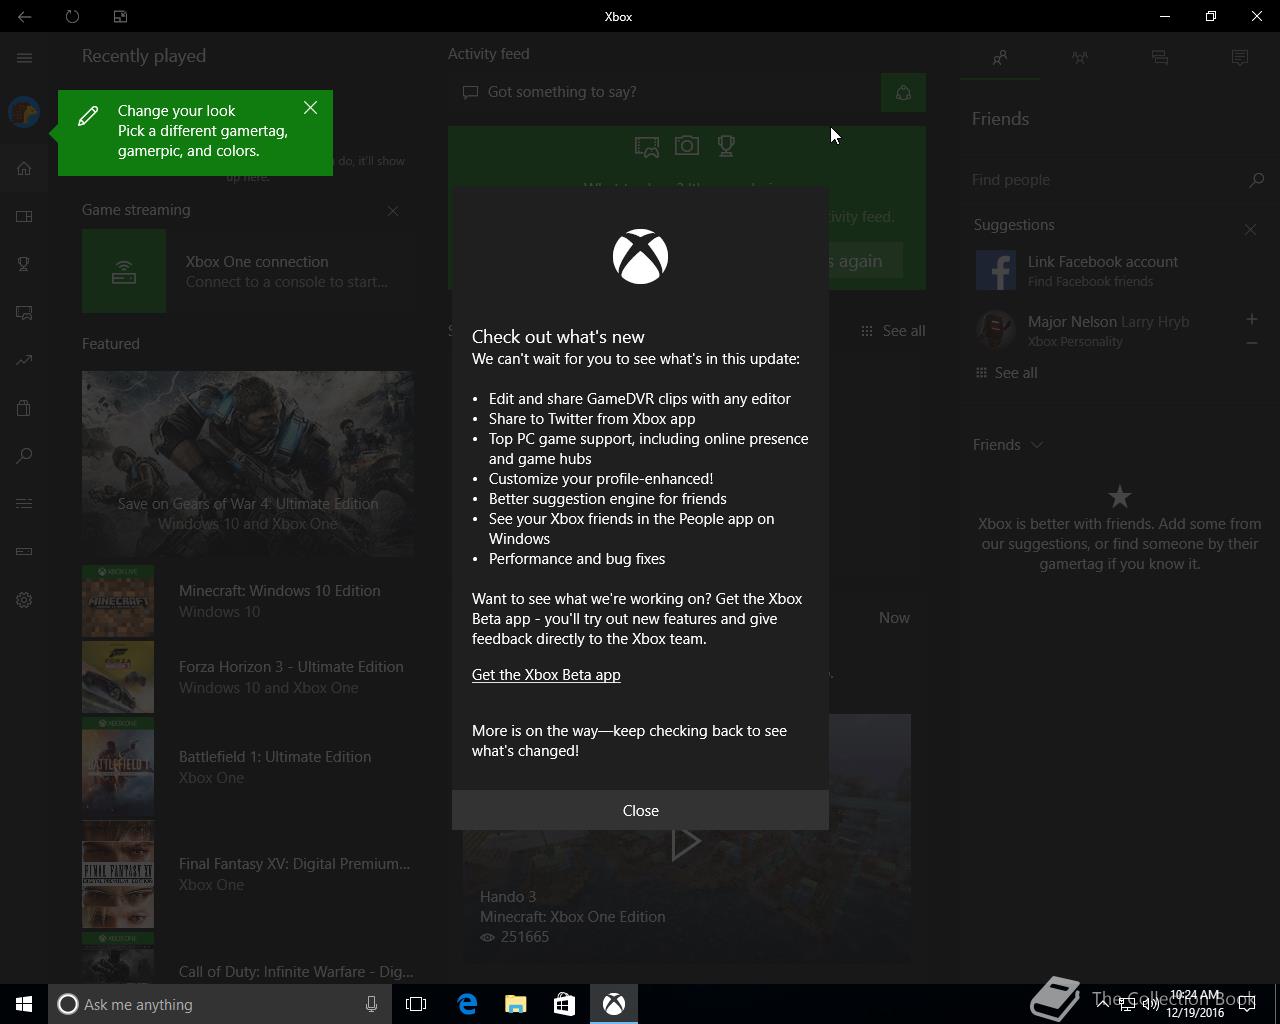Close the what's new dialog
Image resolution: width=1280 pixels, height=1024 pixels.
click(x=640, y=810)
